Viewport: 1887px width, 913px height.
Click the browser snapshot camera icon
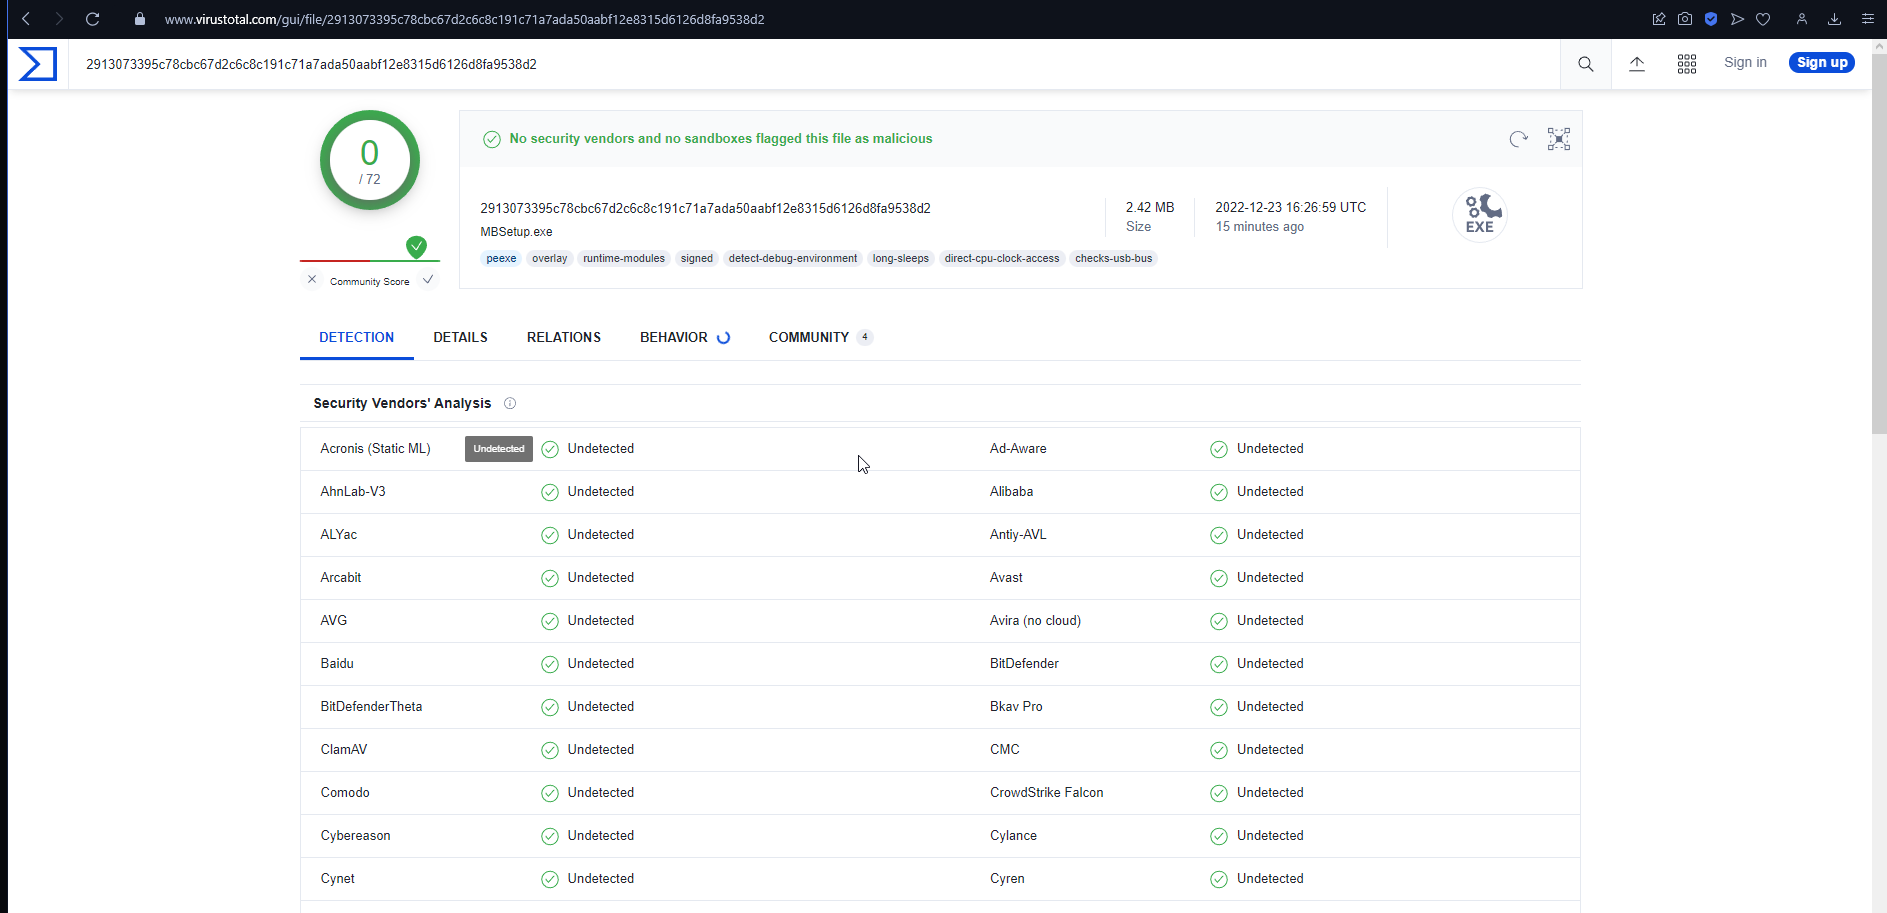(1685, 19)
